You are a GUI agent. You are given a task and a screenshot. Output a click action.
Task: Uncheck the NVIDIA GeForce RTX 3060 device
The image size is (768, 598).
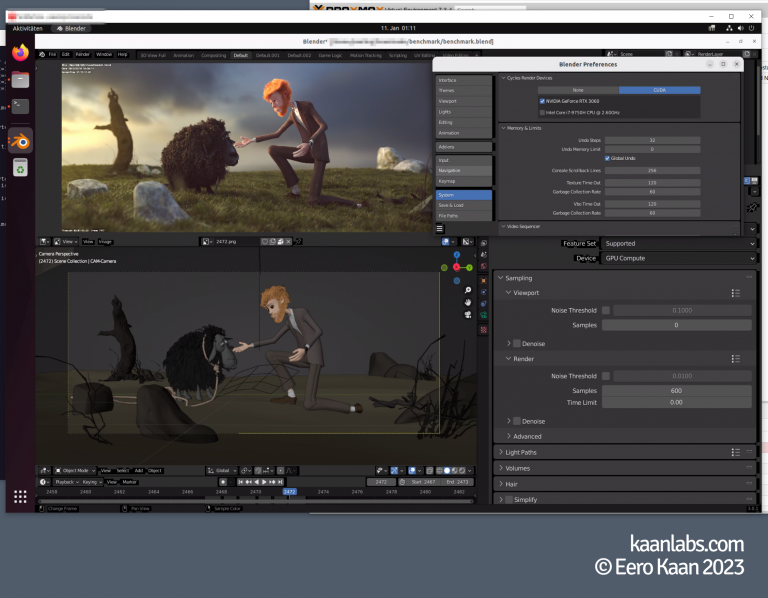542,101
